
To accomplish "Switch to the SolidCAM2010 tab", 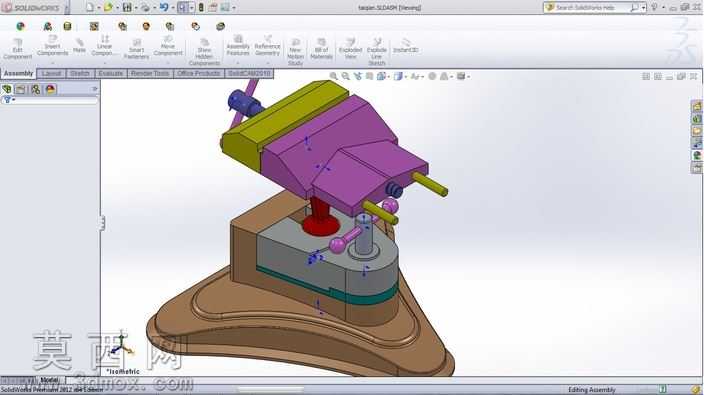I will pos(249,73).
